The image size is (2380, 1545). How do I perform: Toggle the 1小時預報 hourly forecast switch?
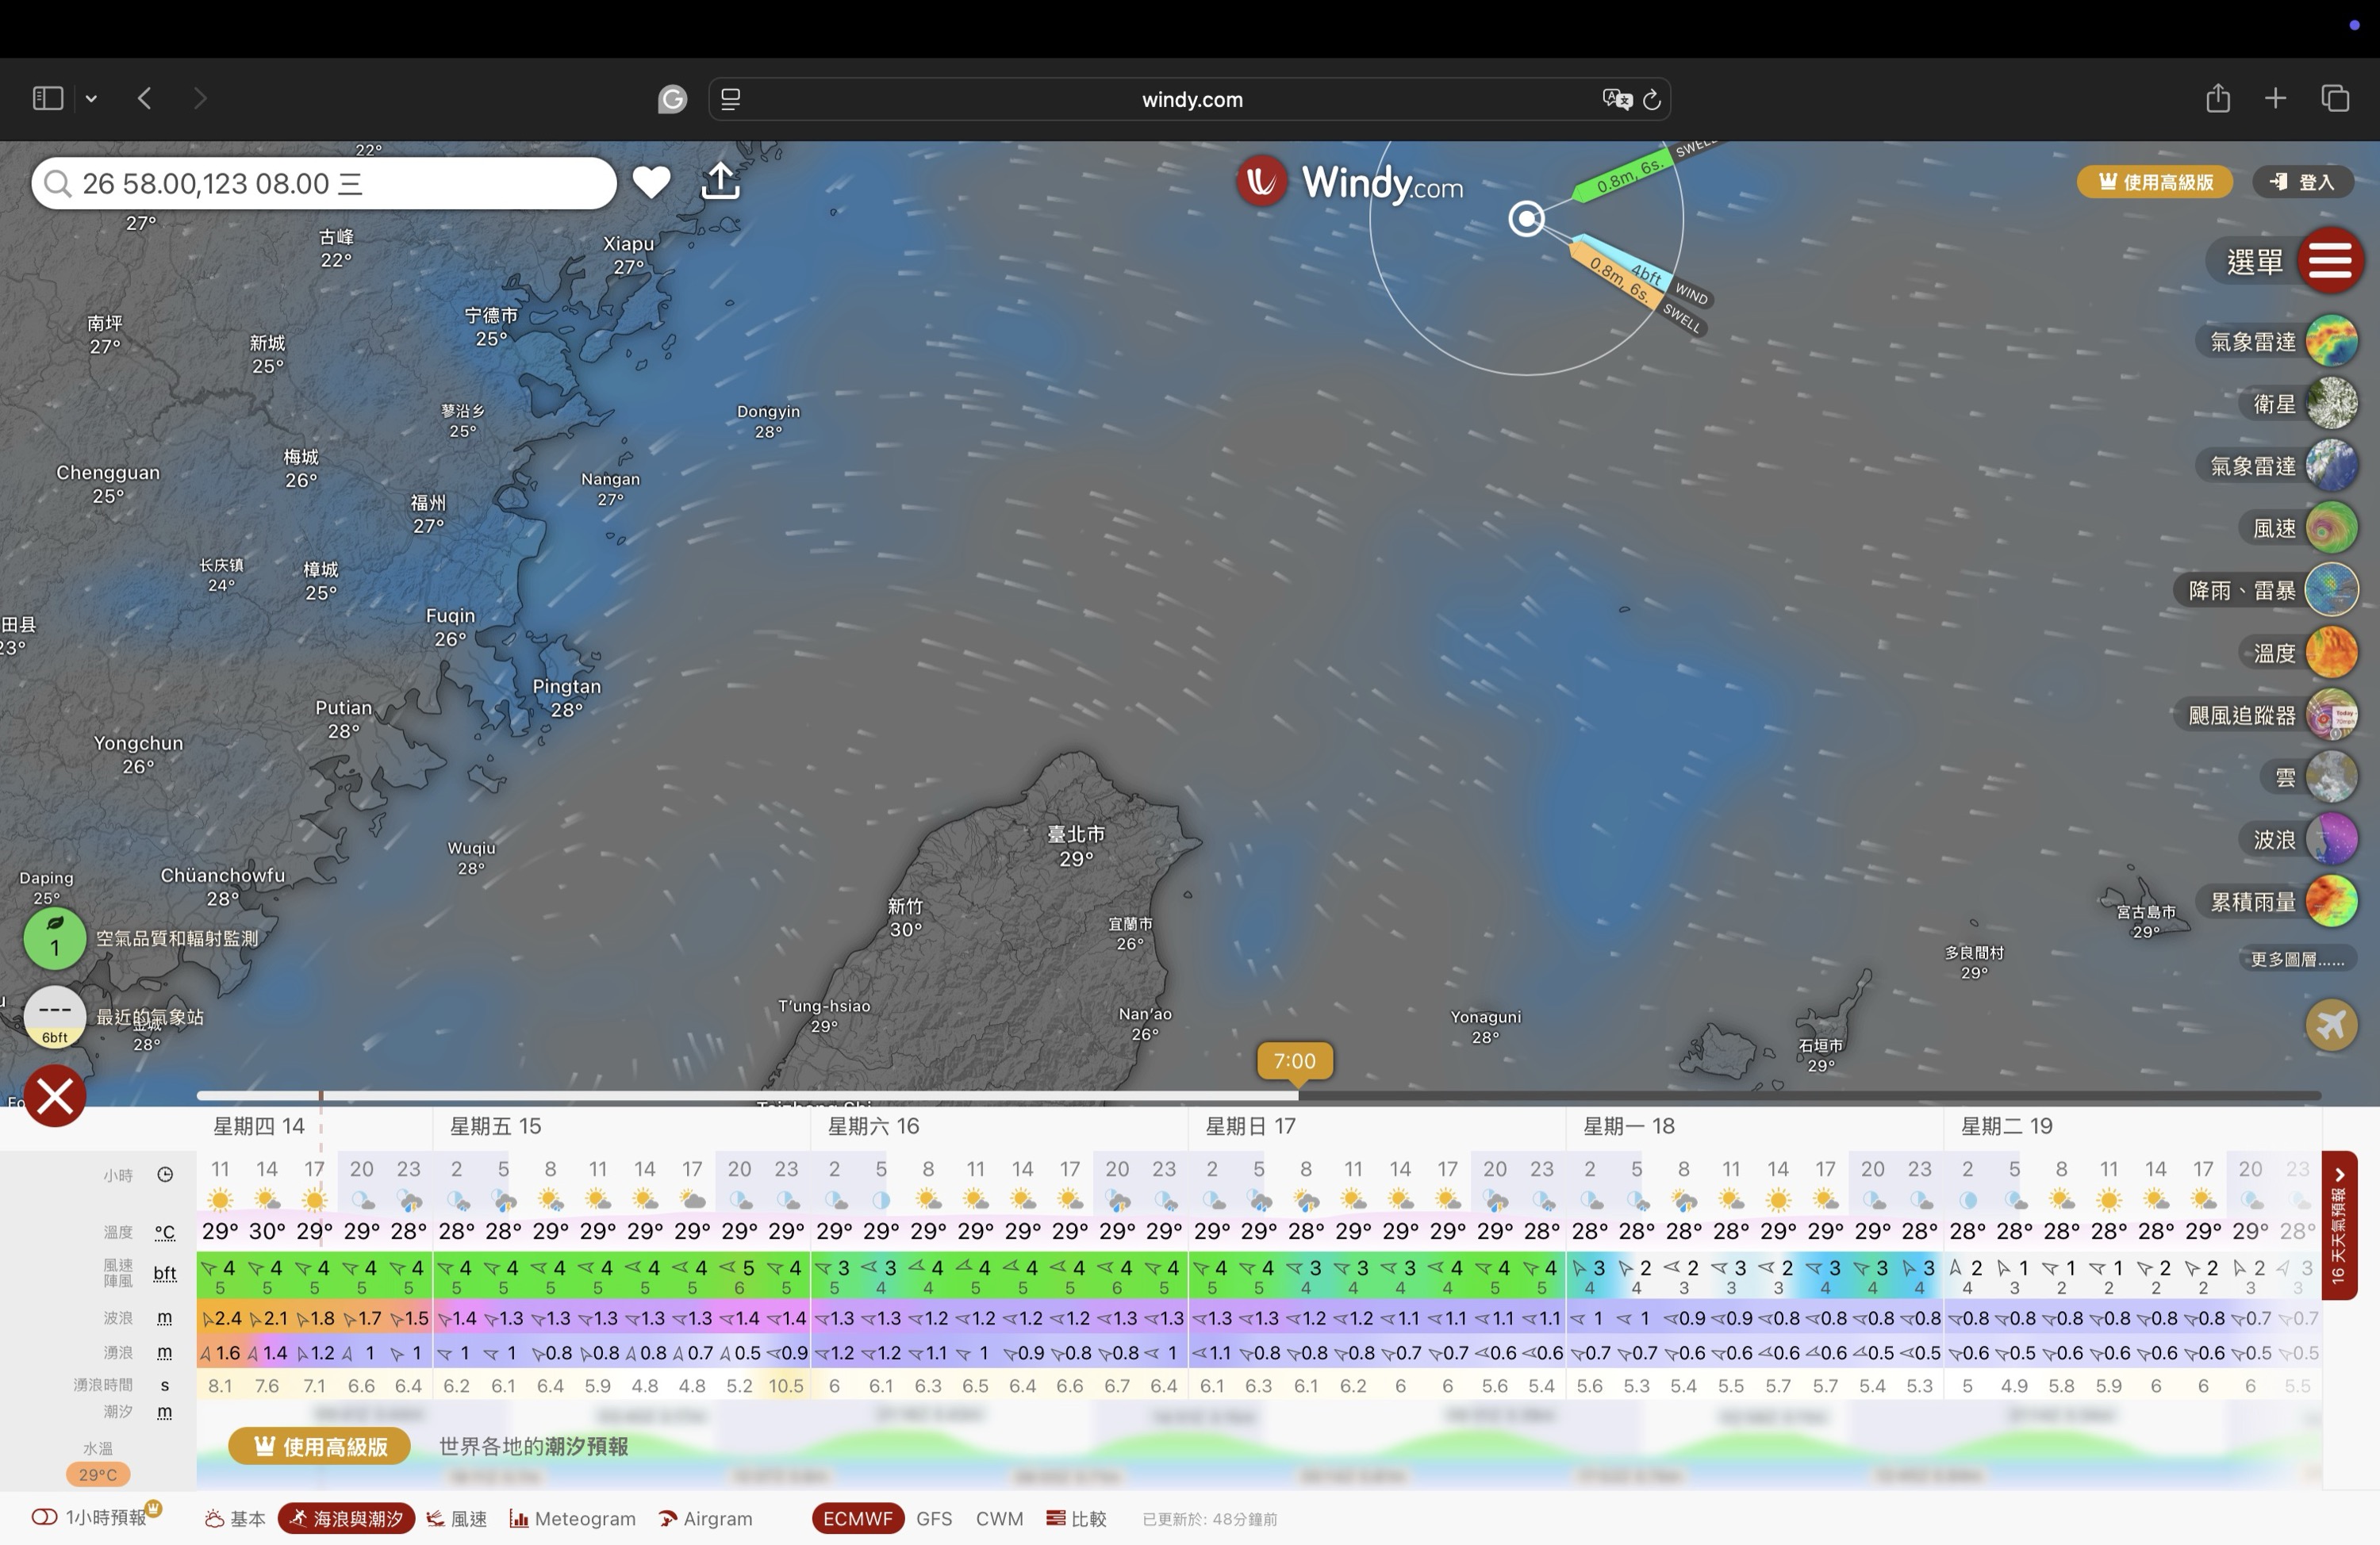point(44,1517)
